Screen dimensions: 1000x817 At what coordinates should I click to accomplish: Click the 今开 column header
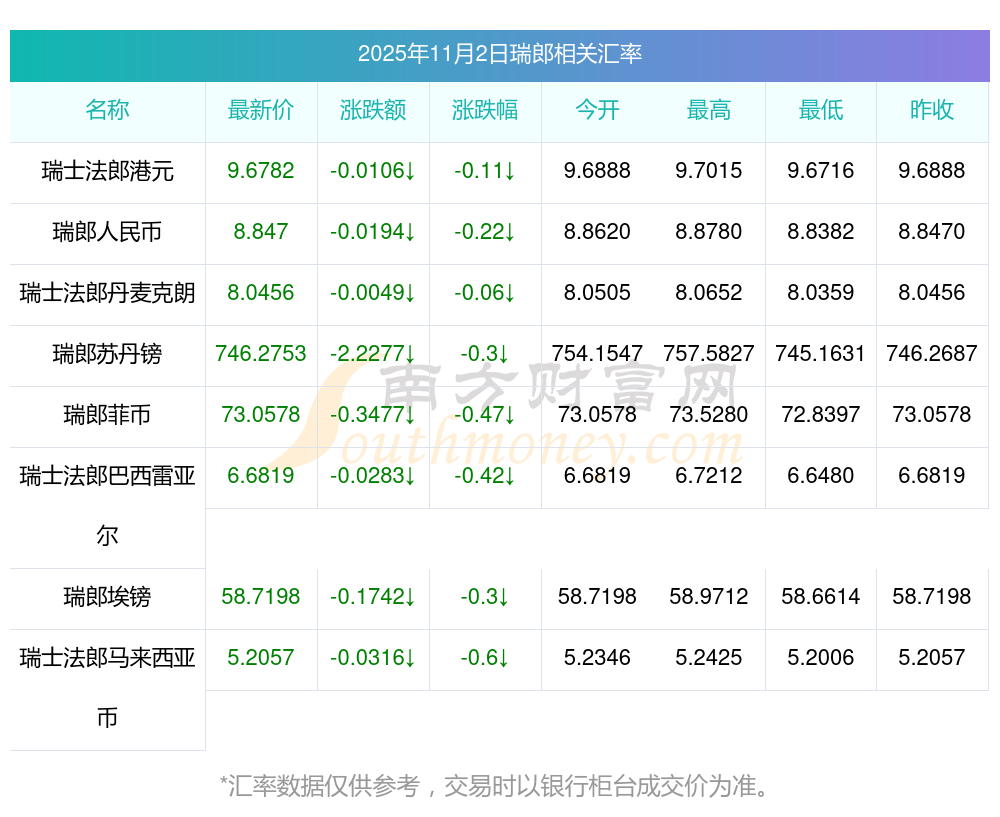click(x=597, y=110)
